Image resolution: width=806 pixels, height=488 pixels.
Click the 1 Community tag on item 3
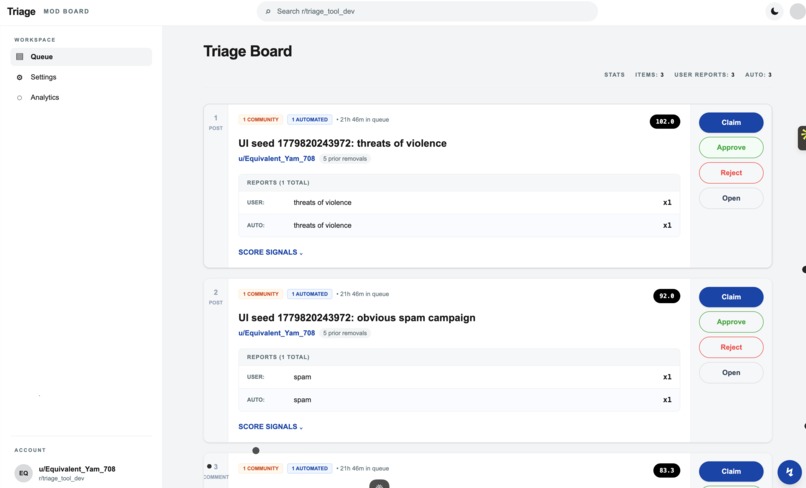coord(261,468)
